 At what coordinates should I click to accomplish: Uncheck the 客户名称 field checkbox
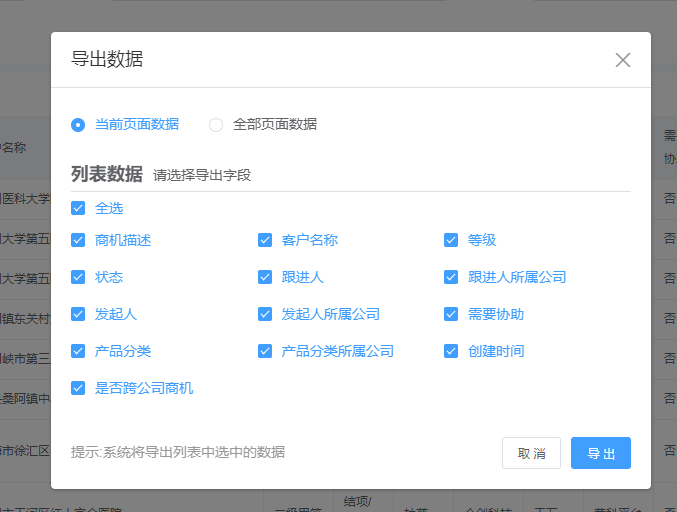coord(265,240)
